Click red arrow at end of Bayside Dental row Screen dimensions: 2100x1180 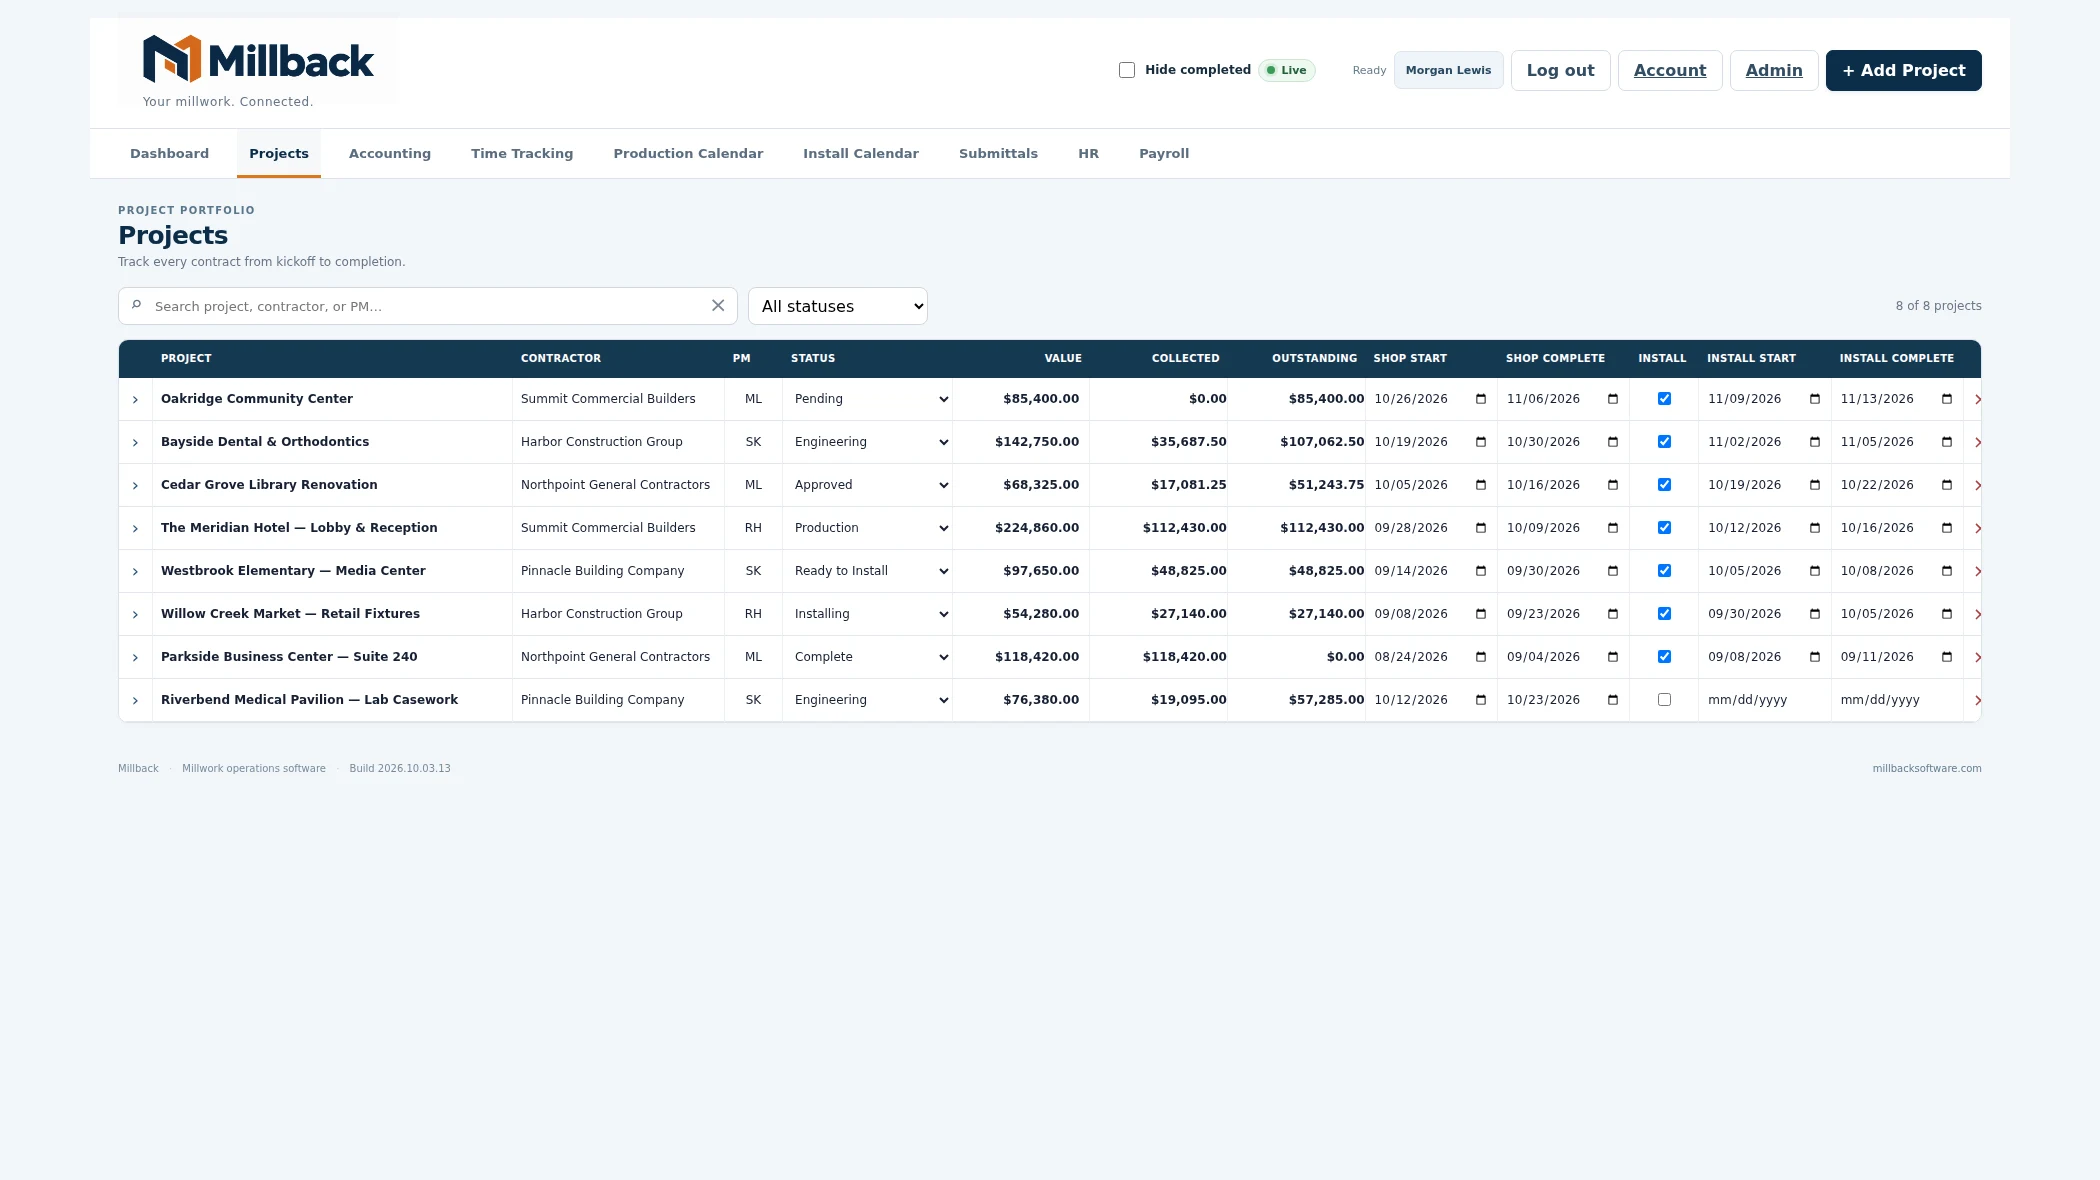tap(1977, 442)
